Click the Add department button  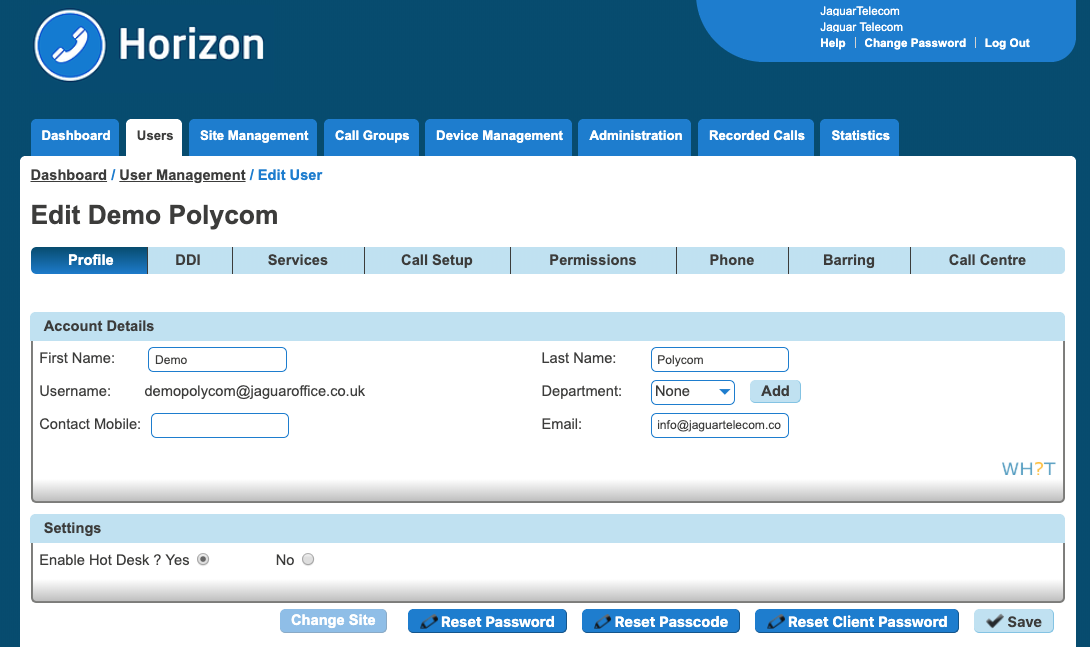click(x=775, y=392)
